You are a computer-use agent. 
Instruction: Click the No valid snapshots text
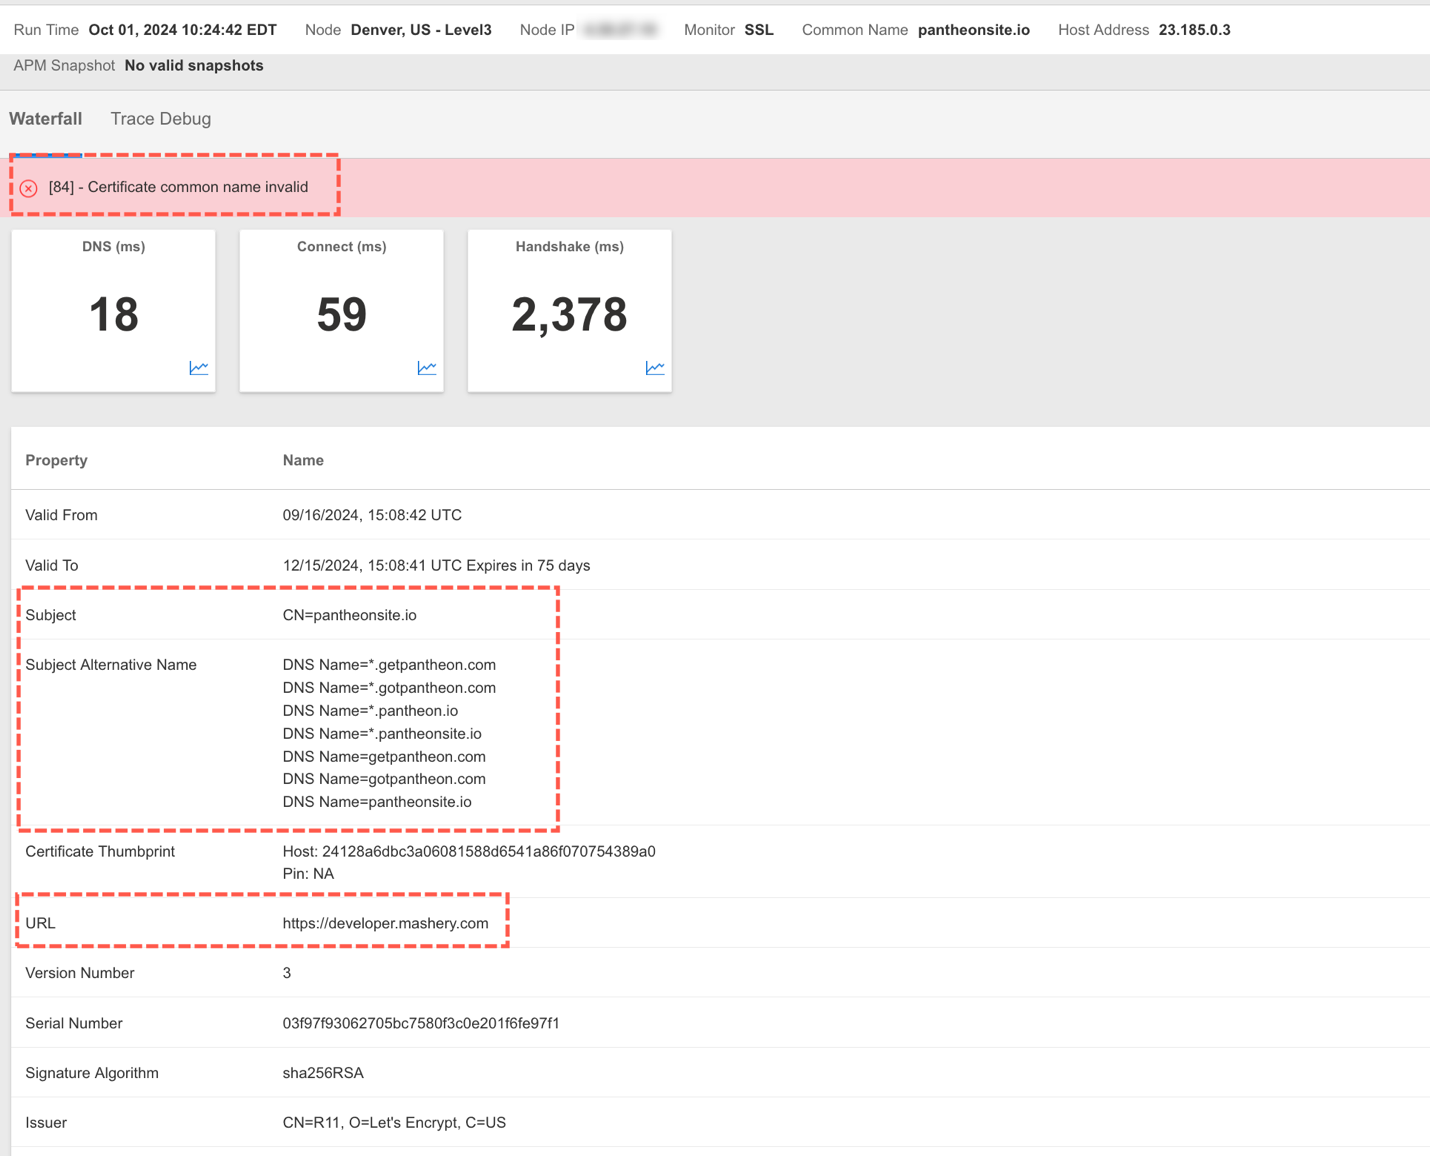194,66
